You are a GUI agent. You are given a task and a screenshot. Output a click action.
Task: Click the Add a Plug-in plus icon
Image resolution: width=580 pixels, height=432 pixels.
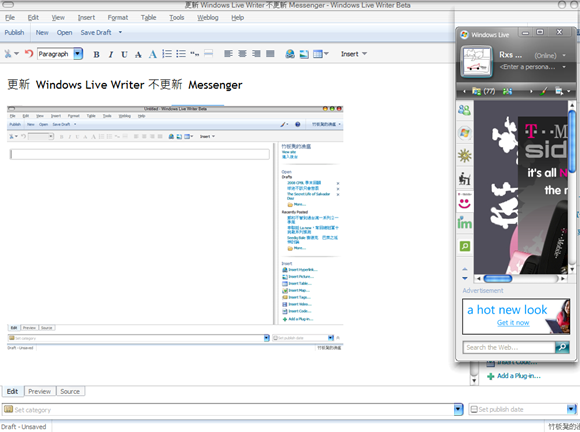point(490,377)
